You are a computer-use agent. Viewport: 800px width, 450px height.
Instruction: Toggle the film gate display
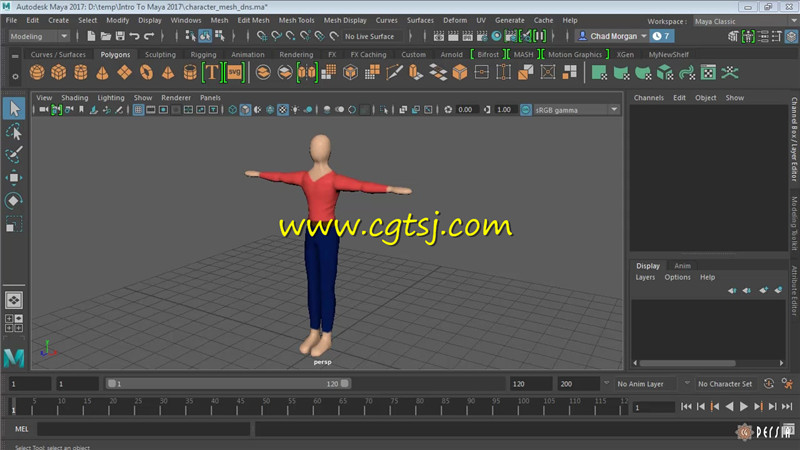[x=151, y=110]
